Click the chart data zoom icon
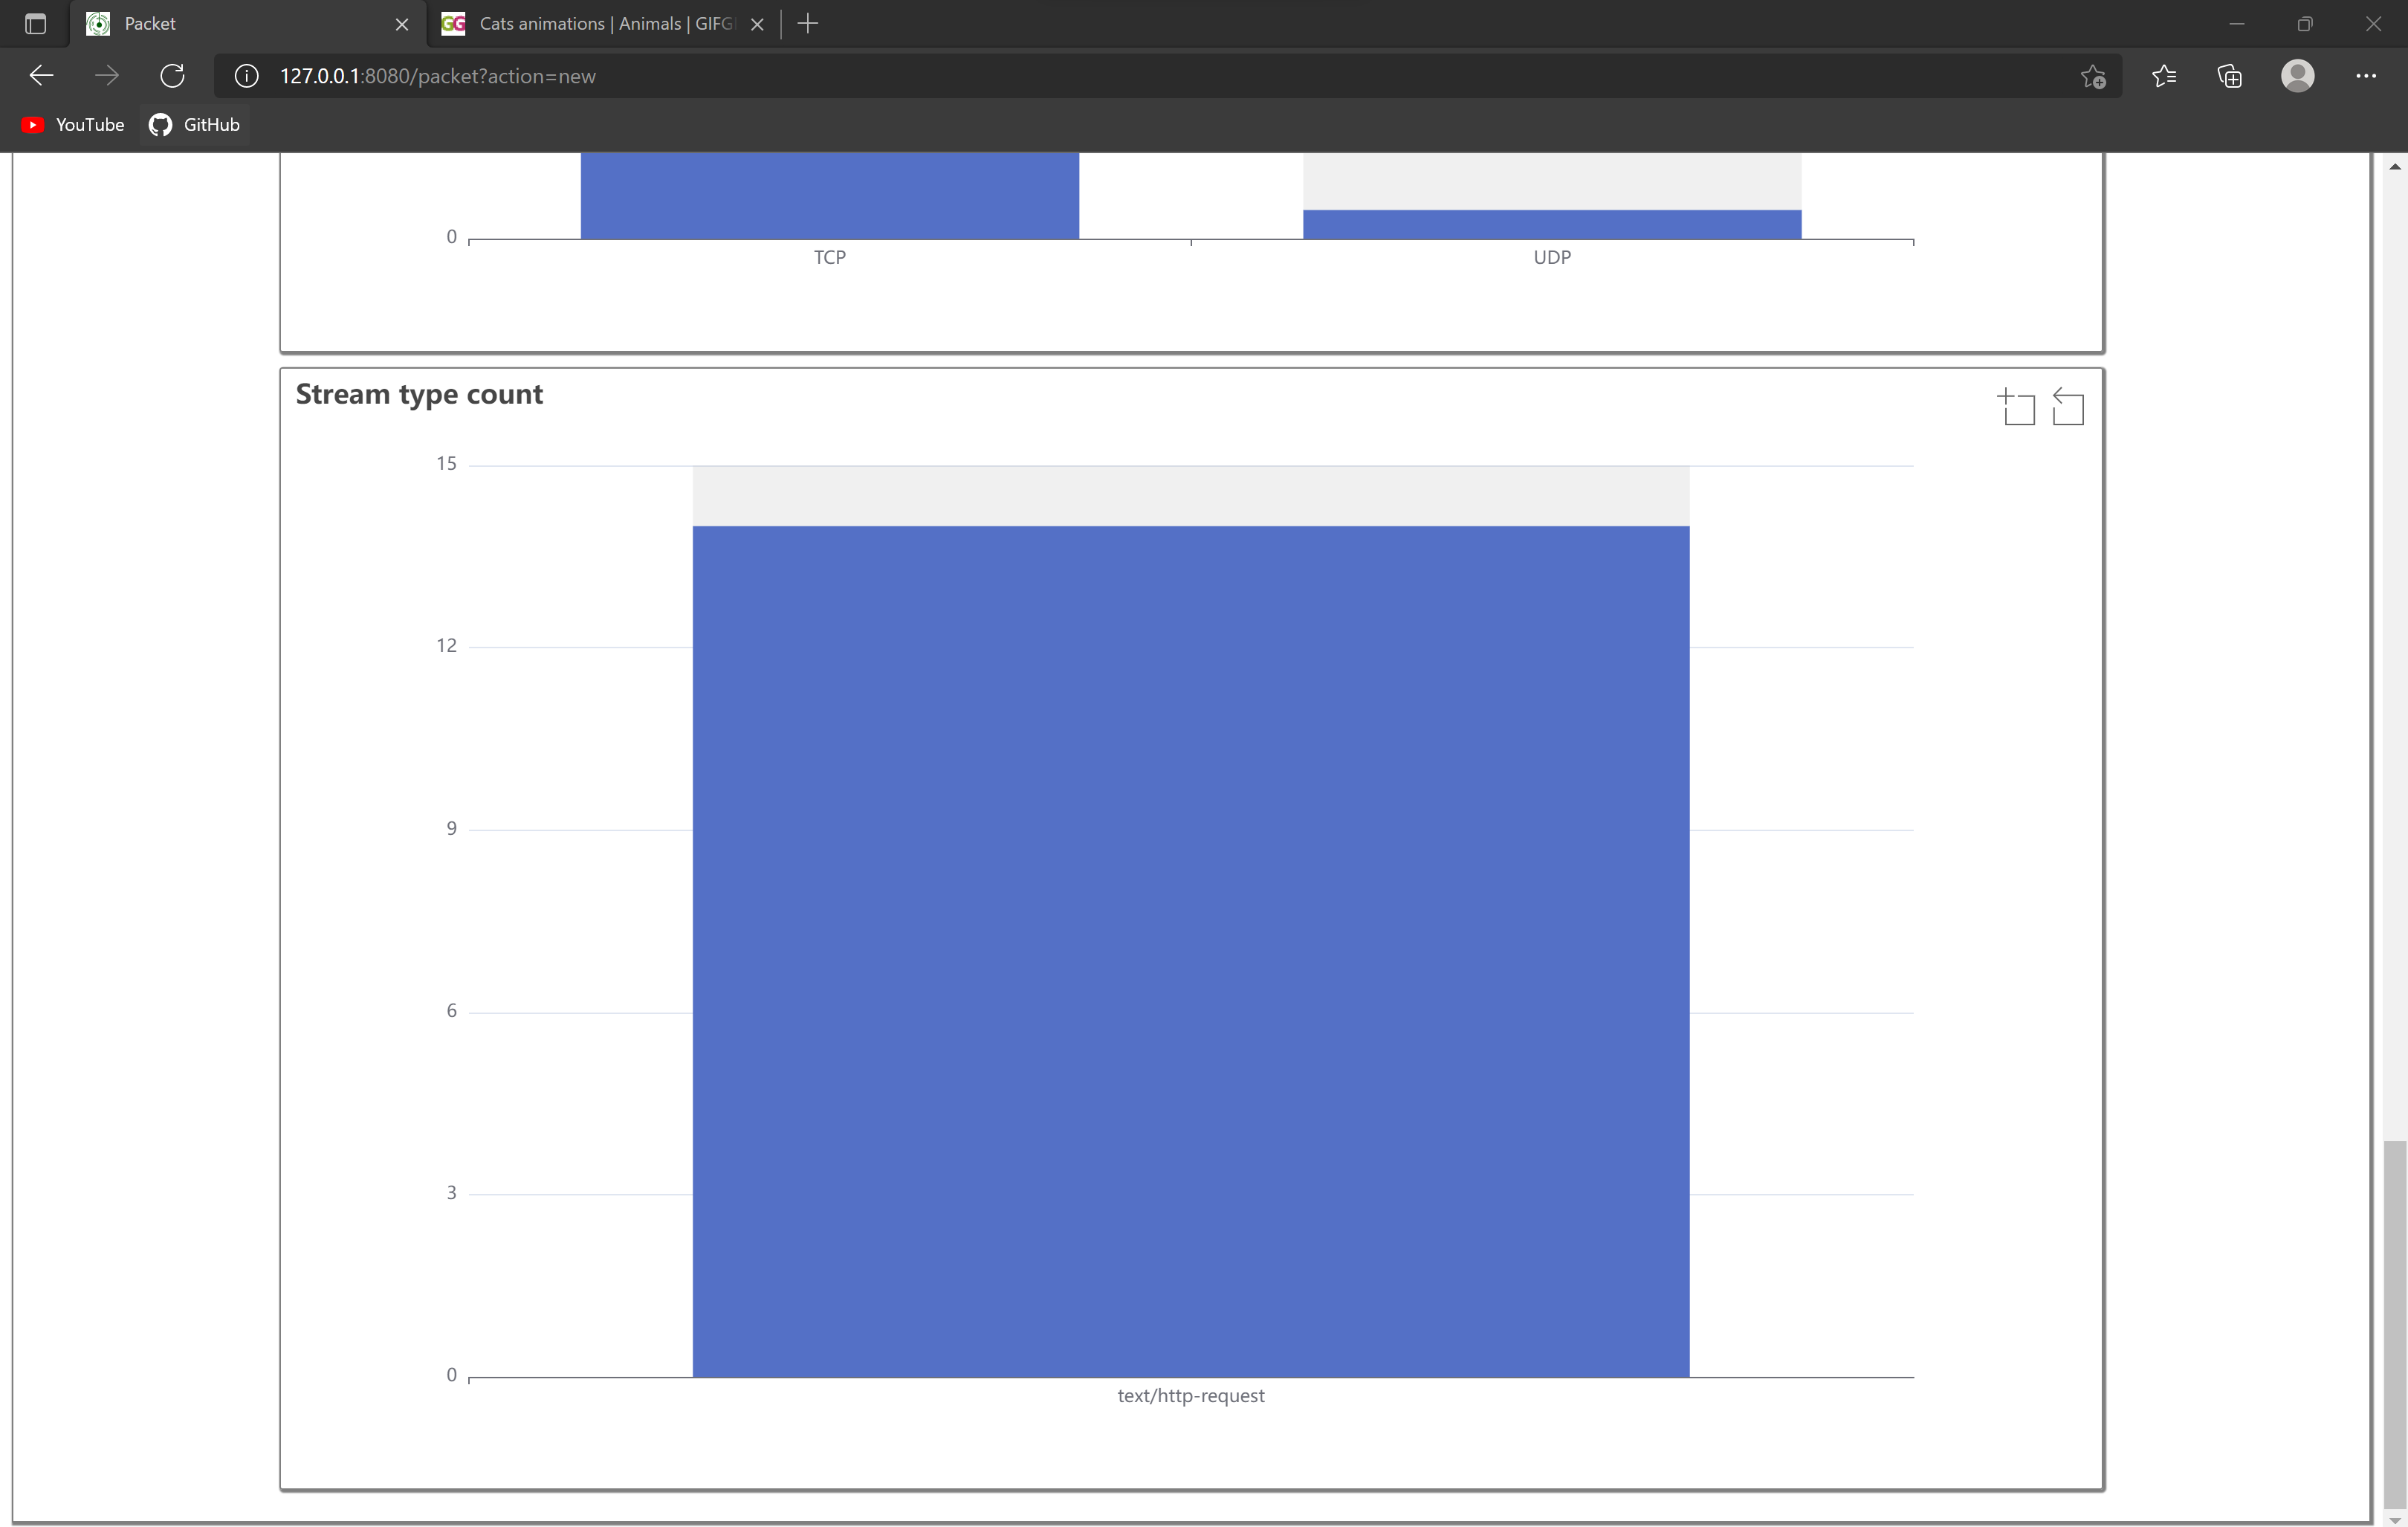The height and width of the screenshot is (1527, 2408). (x=2016, y=407)
